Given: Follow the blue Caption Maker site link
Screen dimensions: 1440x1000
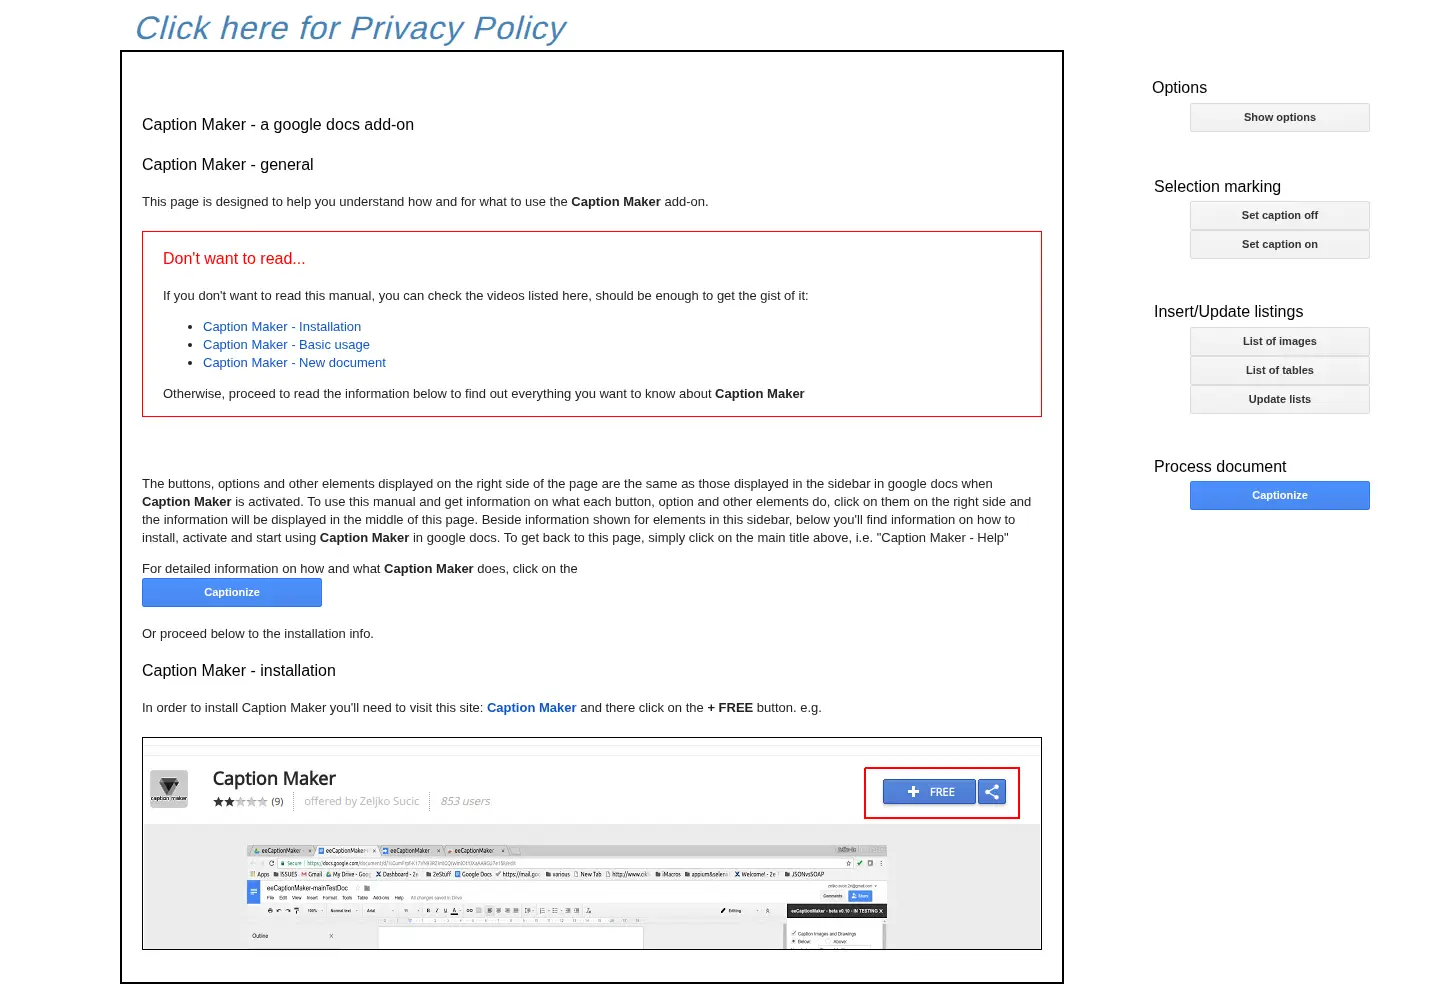Looking at the screenshot, I should pyautogui.click(x=531, y=708).
